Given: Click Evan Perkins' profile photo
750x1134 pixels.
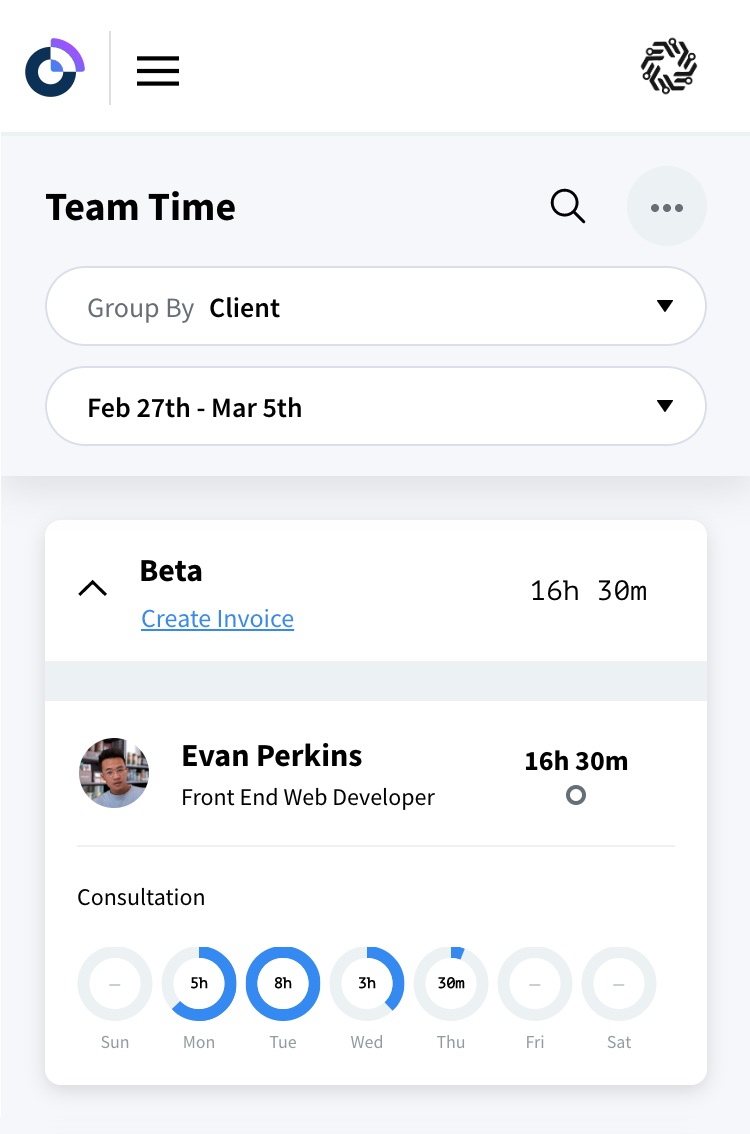Looking at the screenshot, I should (114, 773).
